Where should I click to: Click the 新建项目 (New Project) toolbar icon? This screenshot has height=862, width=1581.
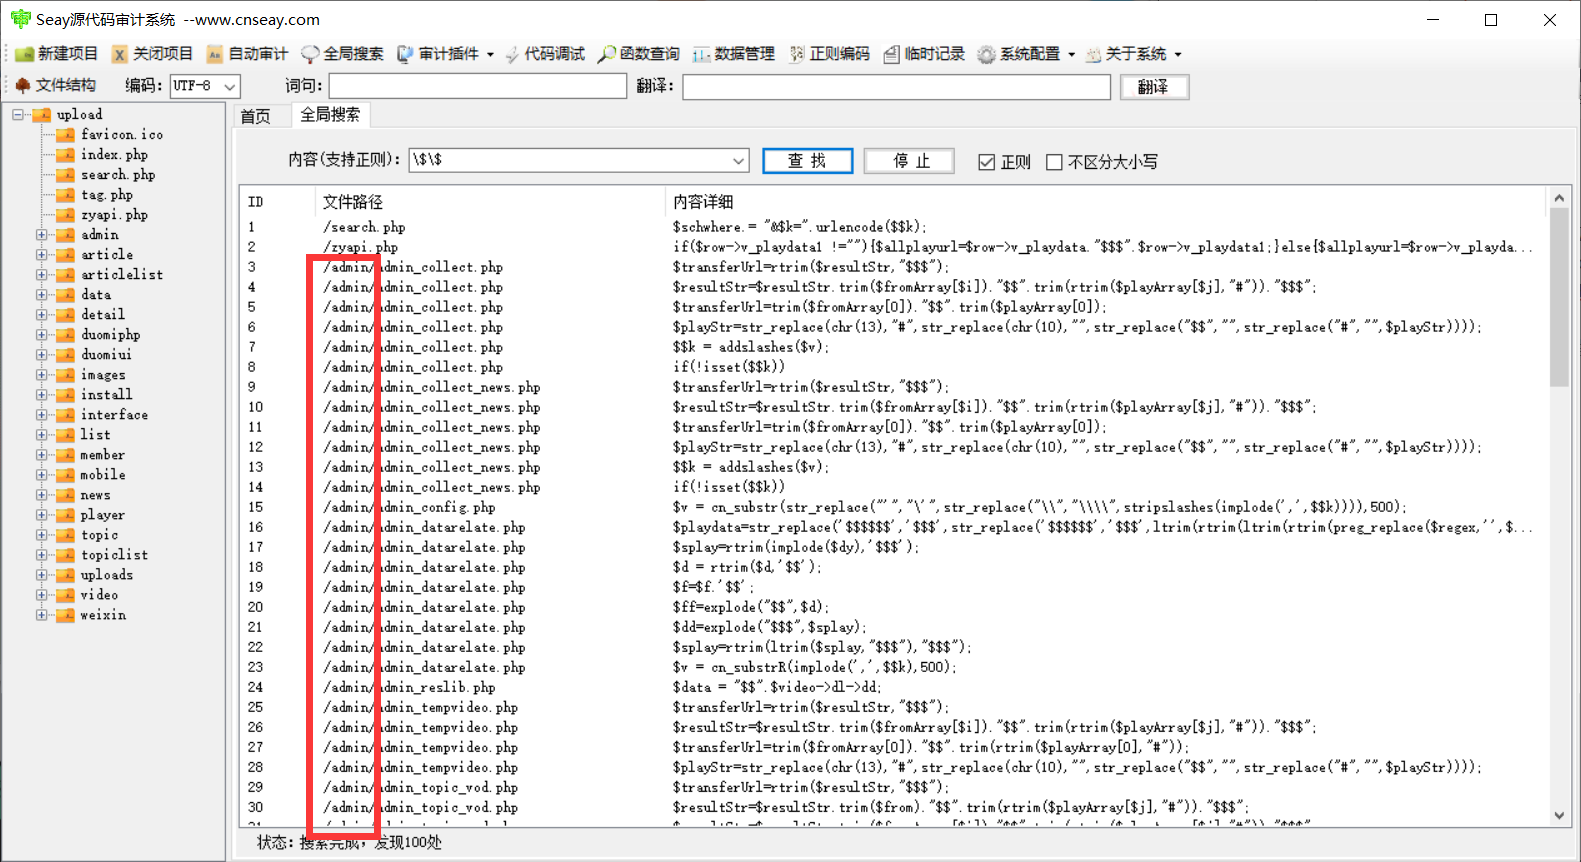point(25,54)
